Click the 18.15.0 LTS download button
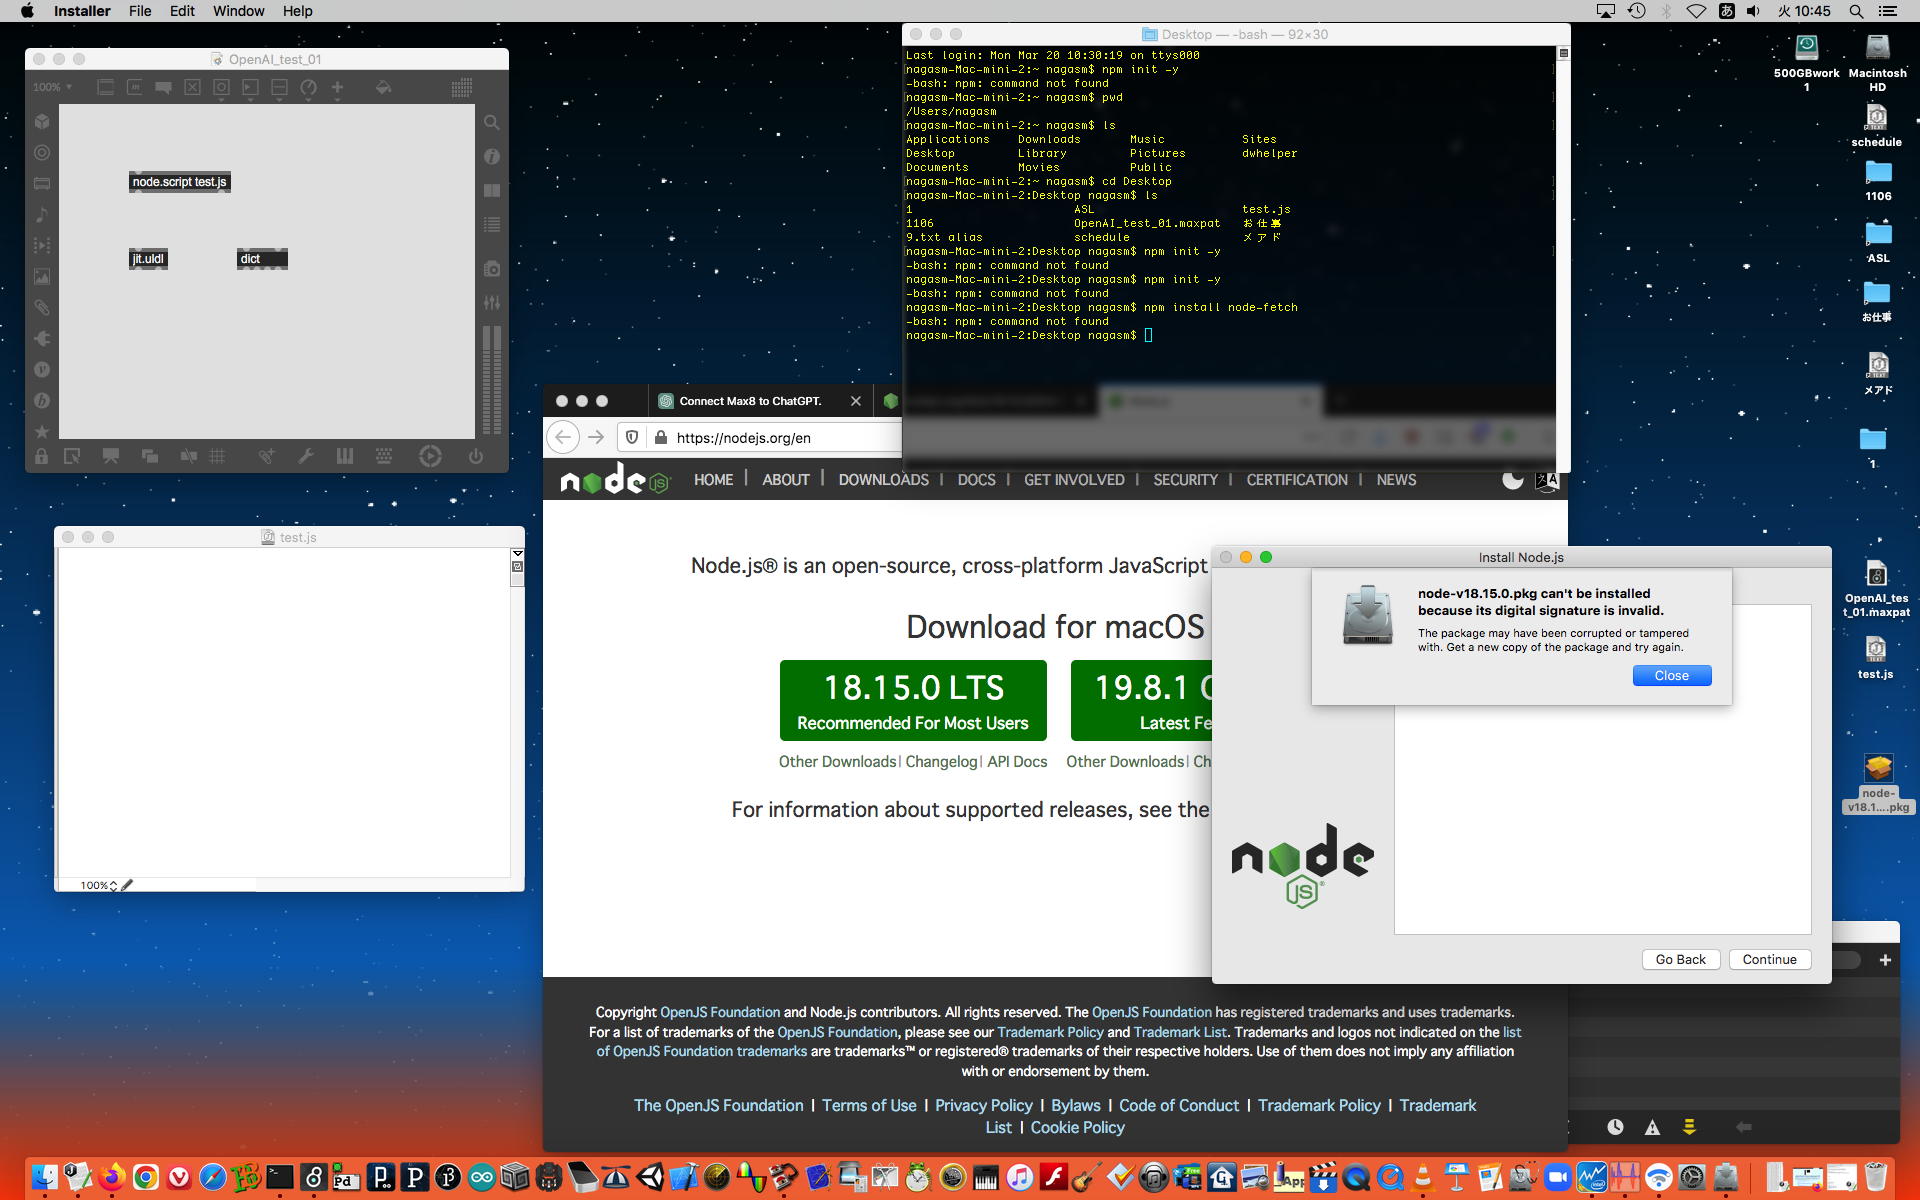This screenshot has width=1920, height=1200. pyautogui.click(x=912, y=700)
